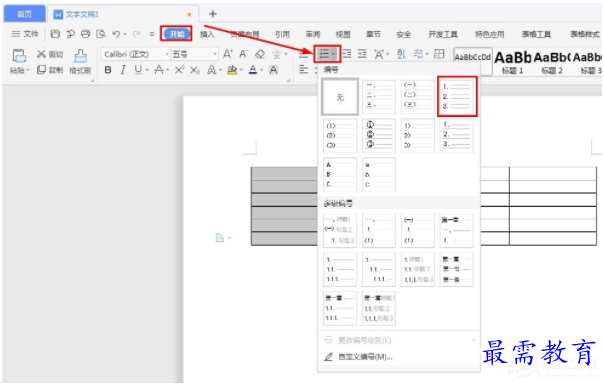Choose the (一)(二)(三) numbering format

click(418, 96)
